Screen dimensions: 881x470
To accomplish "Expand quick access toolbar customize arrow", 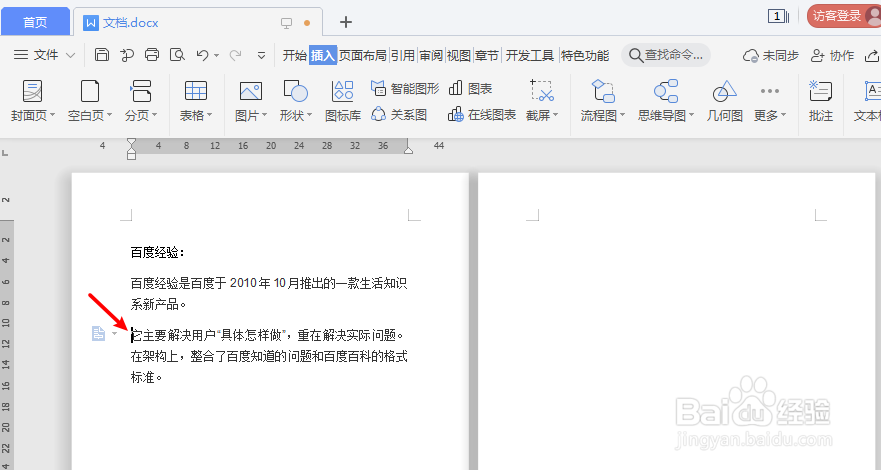I will pos(261,56).
